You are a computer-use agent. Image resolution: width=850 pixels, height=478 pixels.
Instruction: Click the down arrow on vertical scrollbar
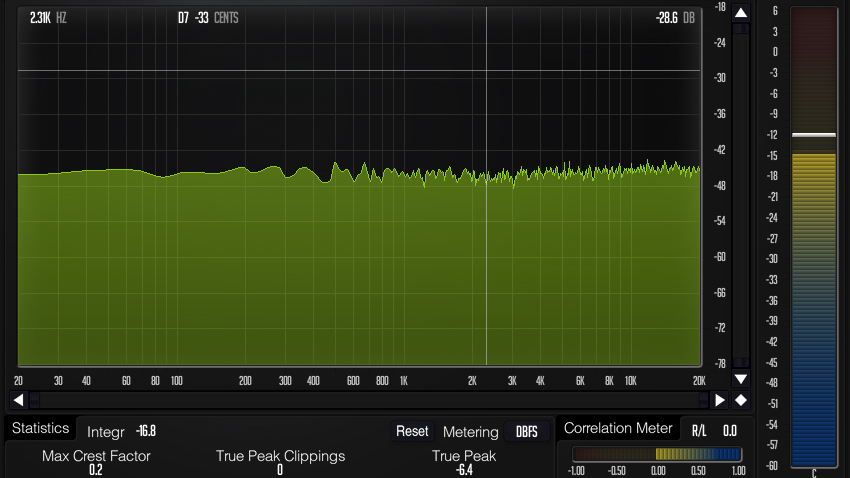tap(740, 379)
